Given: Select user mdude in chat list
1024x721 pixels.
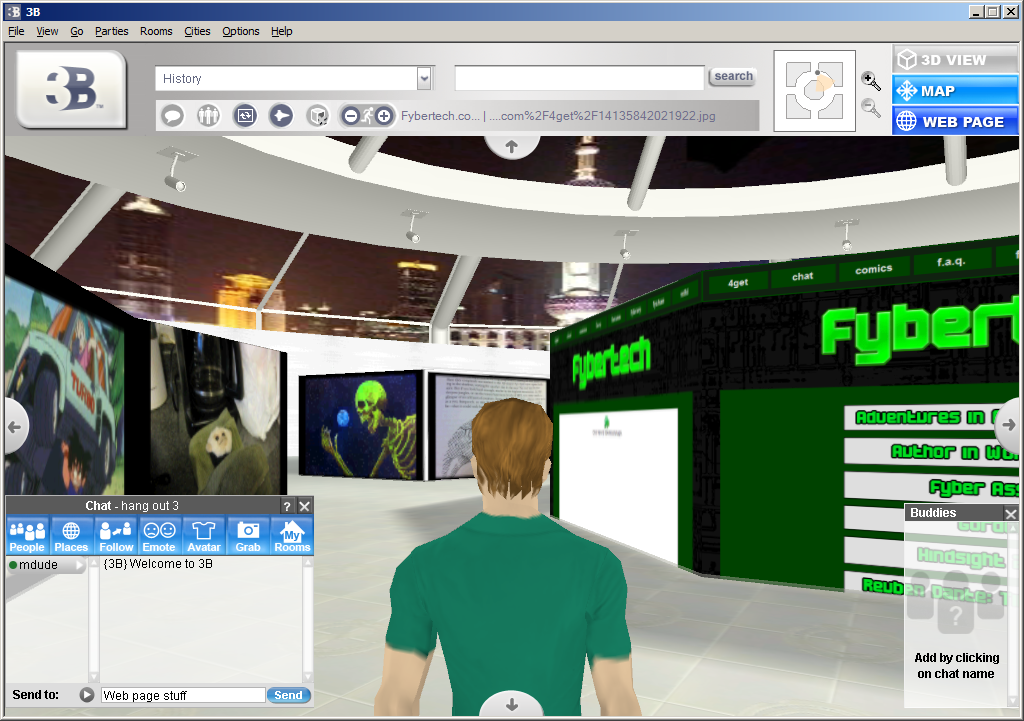Looking at the screenshot, I should point(39,565).
